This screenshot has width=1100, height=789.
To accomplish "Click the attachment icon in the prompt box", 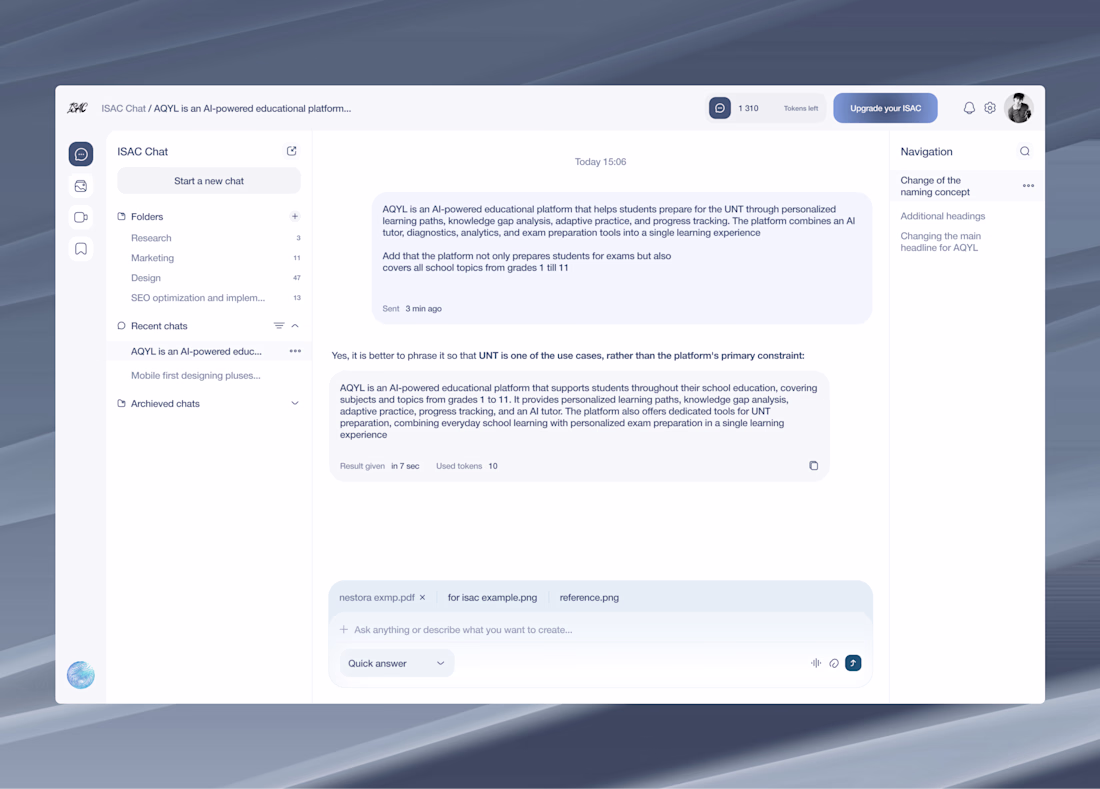I will pyautogui.click(x=834, y=663).
